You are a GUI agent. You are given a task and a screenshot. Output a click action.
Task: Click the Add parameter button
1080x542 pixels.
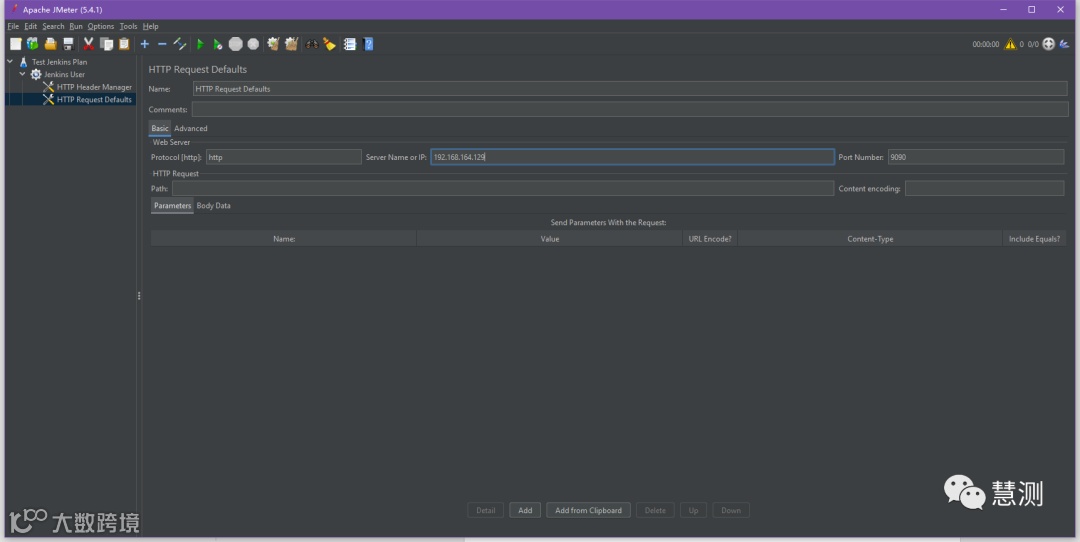point(525,510)
